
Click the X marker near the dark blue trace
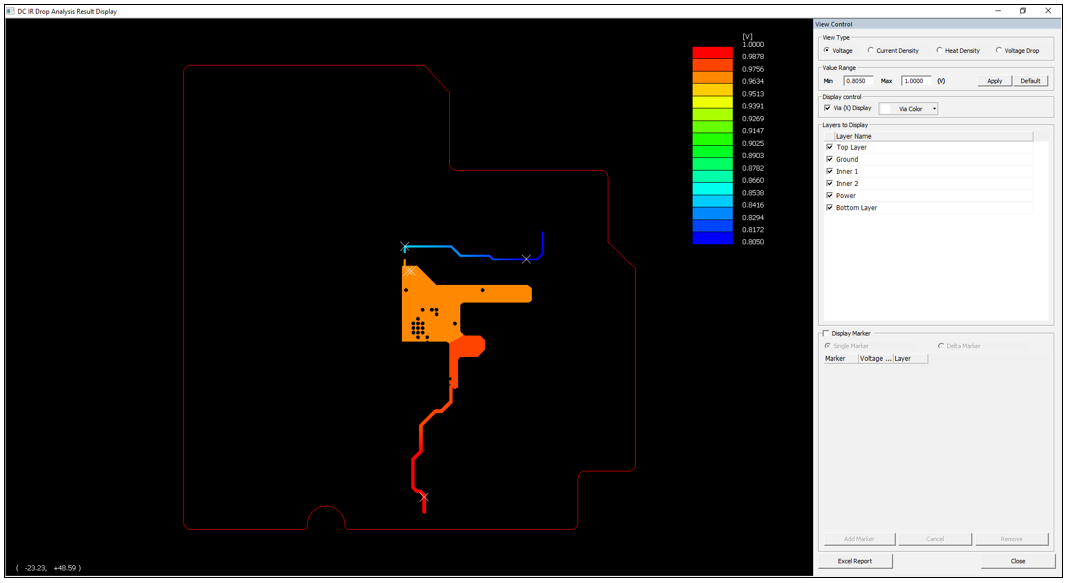(527, 259)
